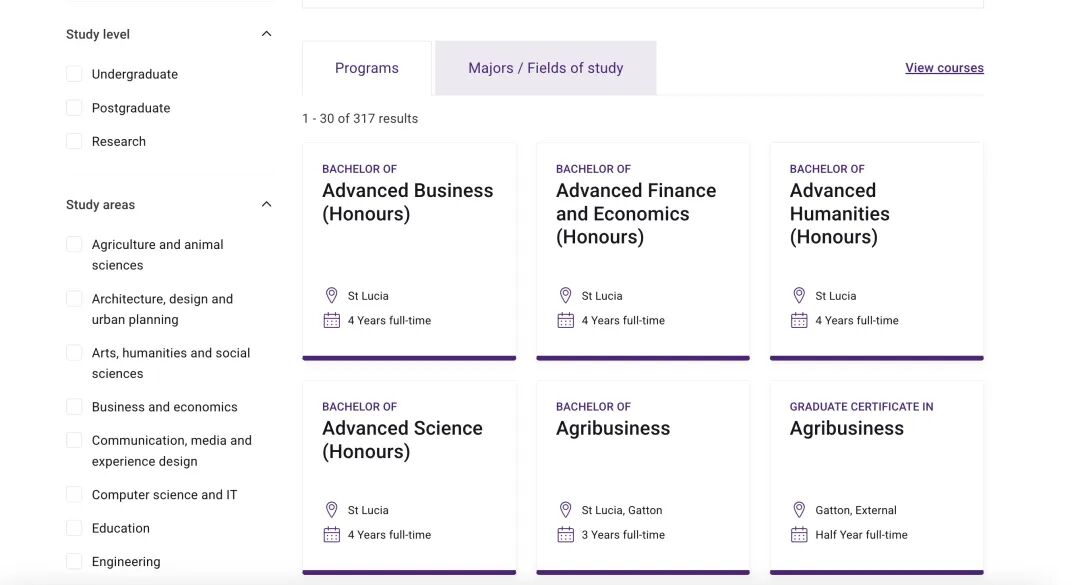Tick the Undergraduate study level checkbox

pyautogui.click(x=74, y=74)
